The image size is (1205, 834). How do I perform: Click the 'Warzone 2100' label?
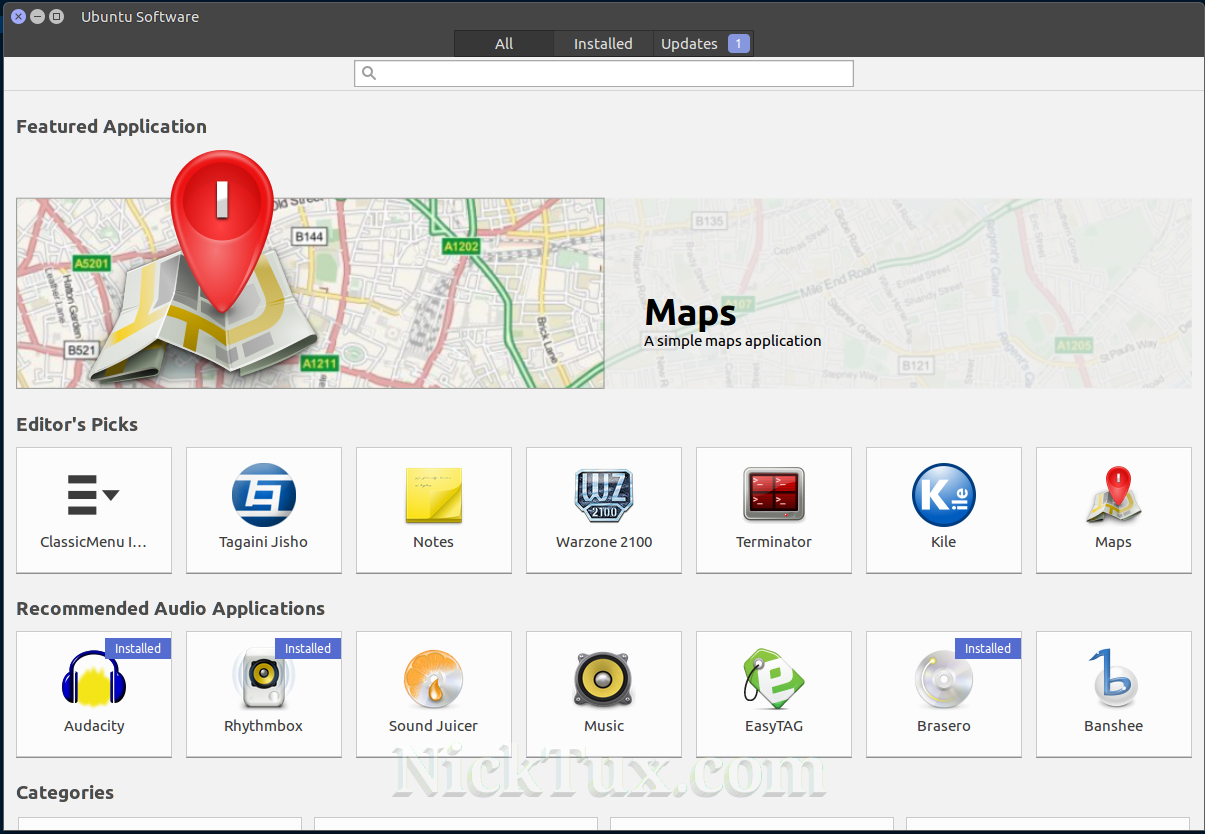[604, 542]
